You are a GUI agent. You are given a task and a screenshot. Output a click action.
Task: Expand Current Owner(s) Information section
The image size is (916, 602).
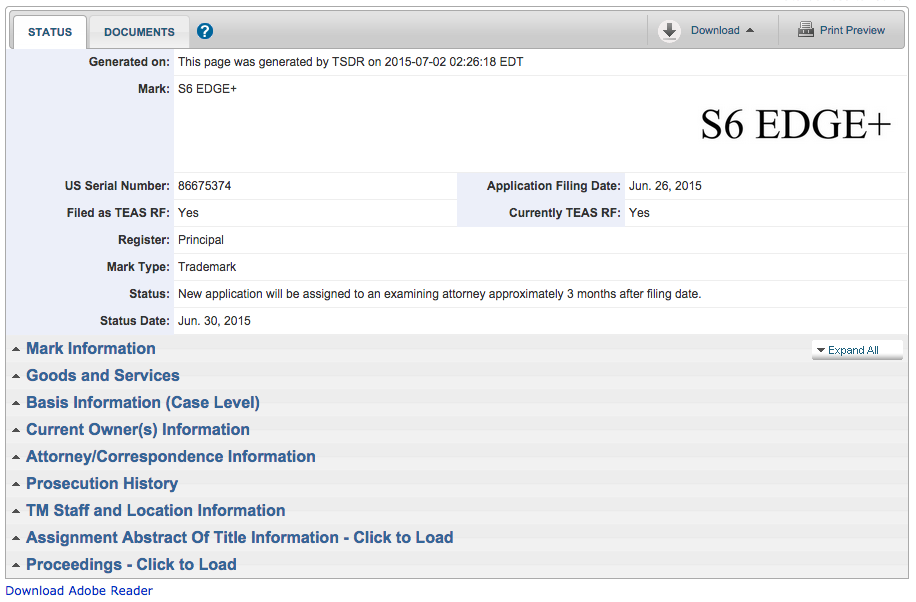[x=138, y=430]
